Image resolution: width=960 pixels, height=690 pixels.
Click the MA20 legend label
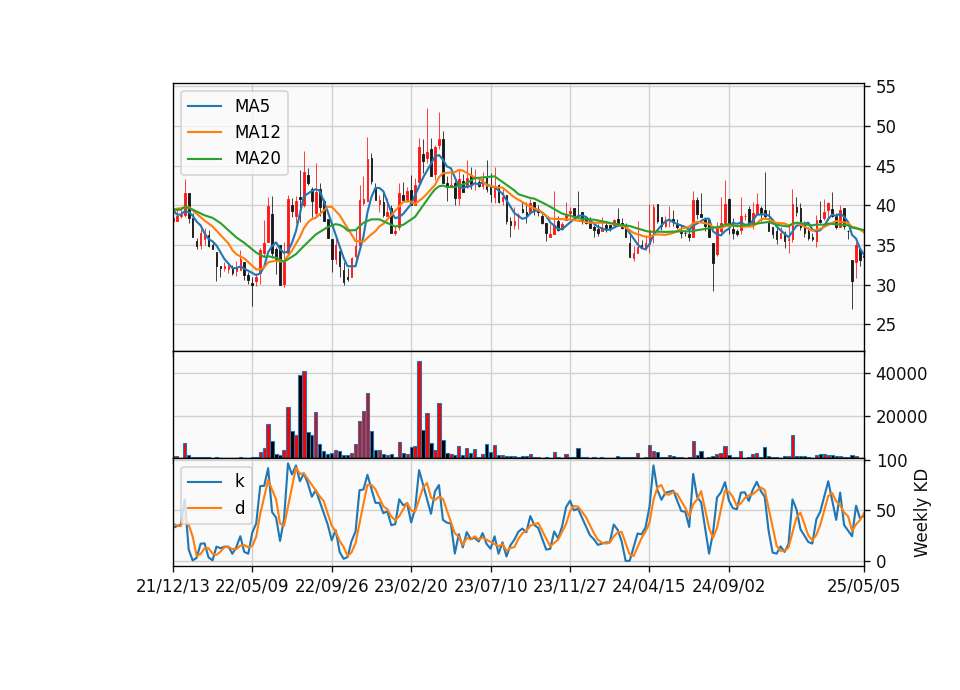click(x=257, y=158)
